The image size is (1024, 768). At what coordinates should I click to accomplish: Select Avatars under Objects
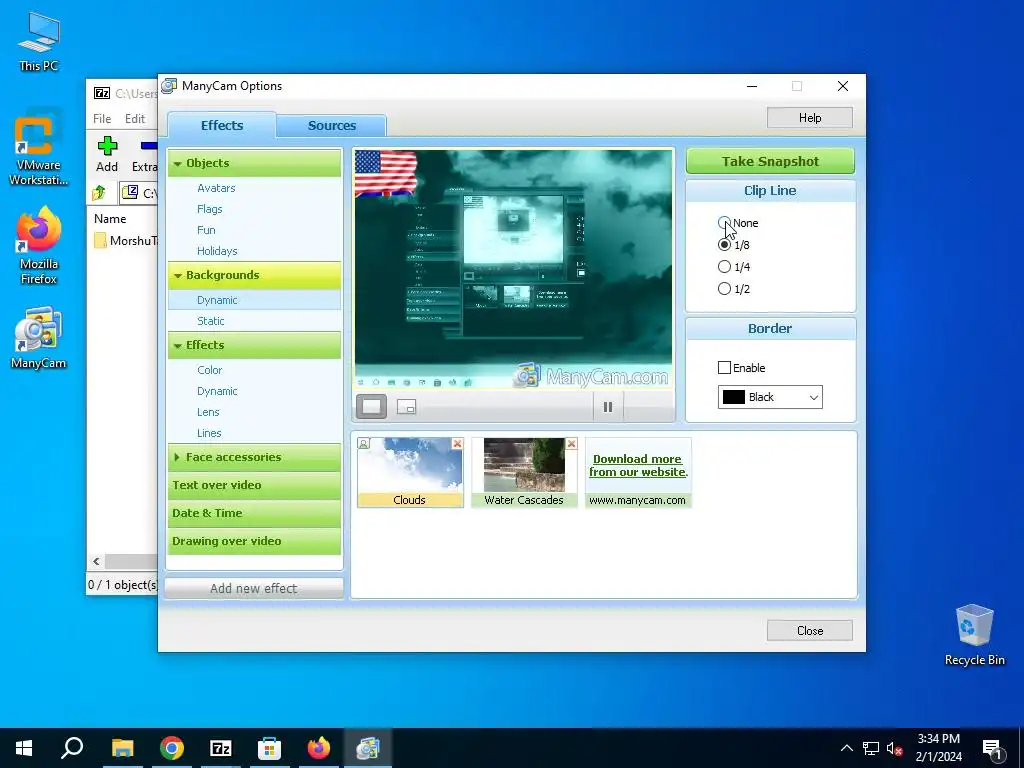click(216, 188)
